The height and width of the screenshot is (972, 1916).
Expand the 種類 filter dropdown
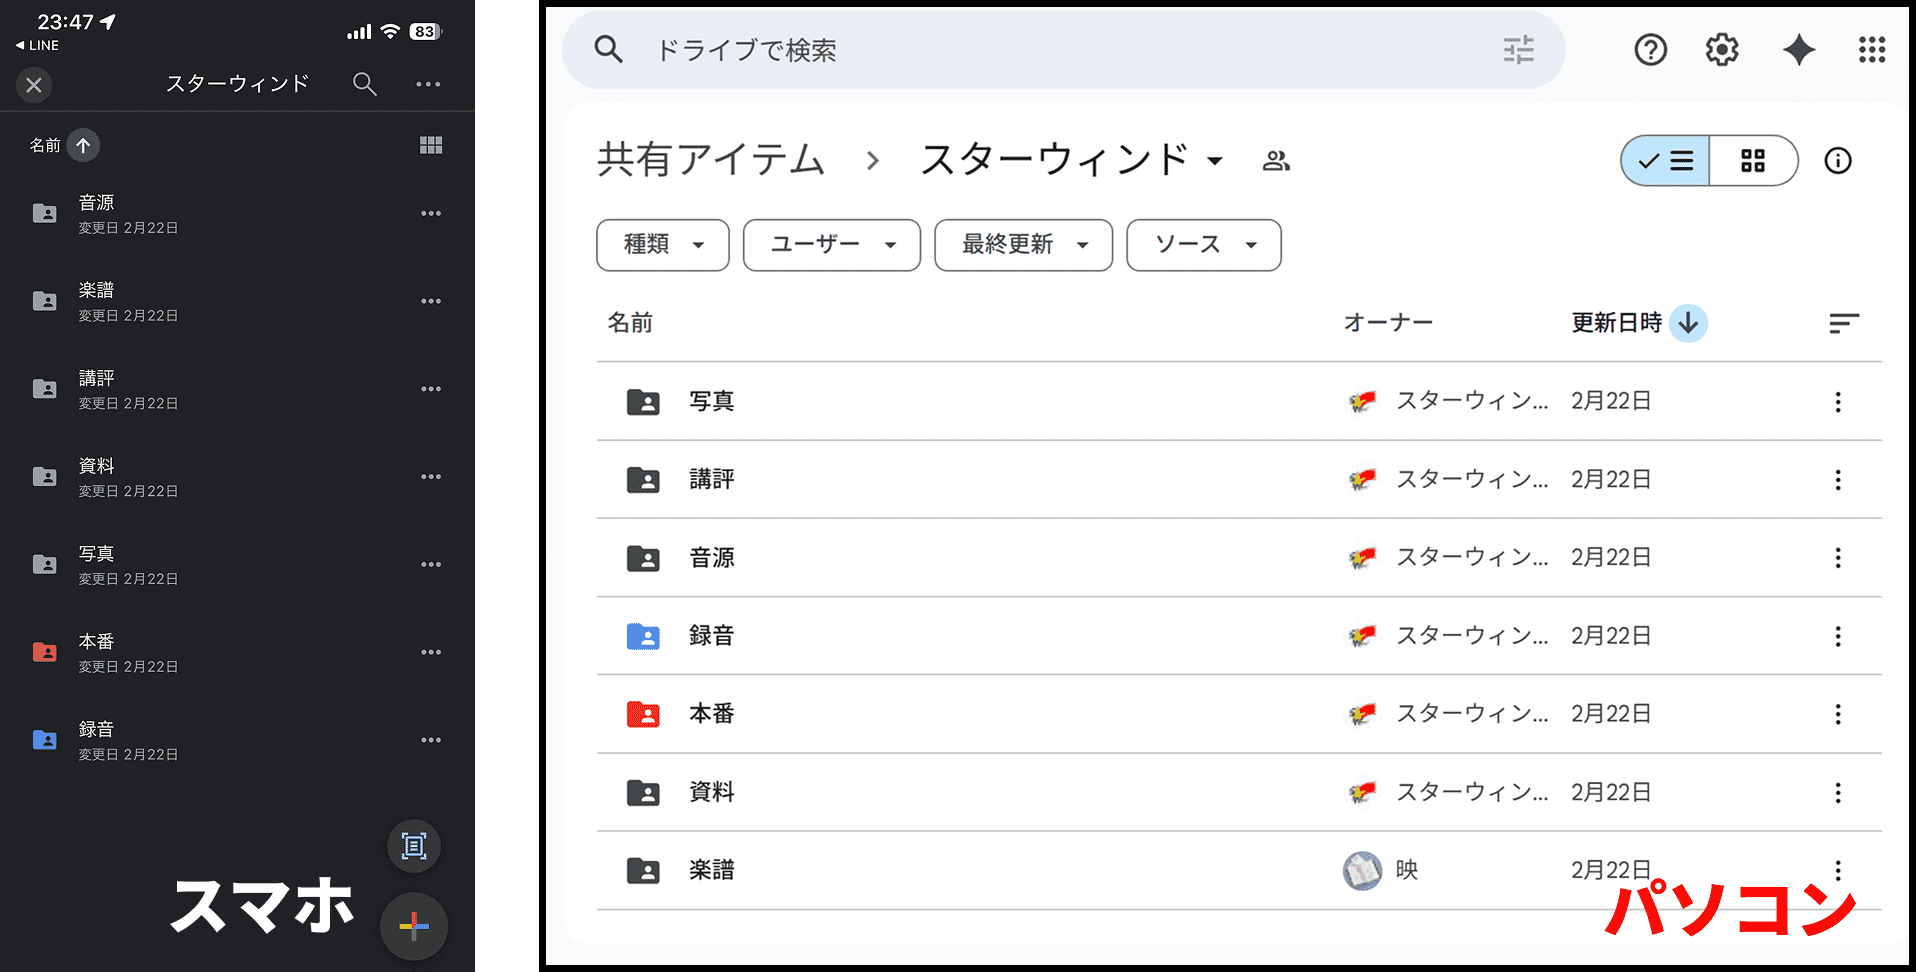(x=663, y=245)
